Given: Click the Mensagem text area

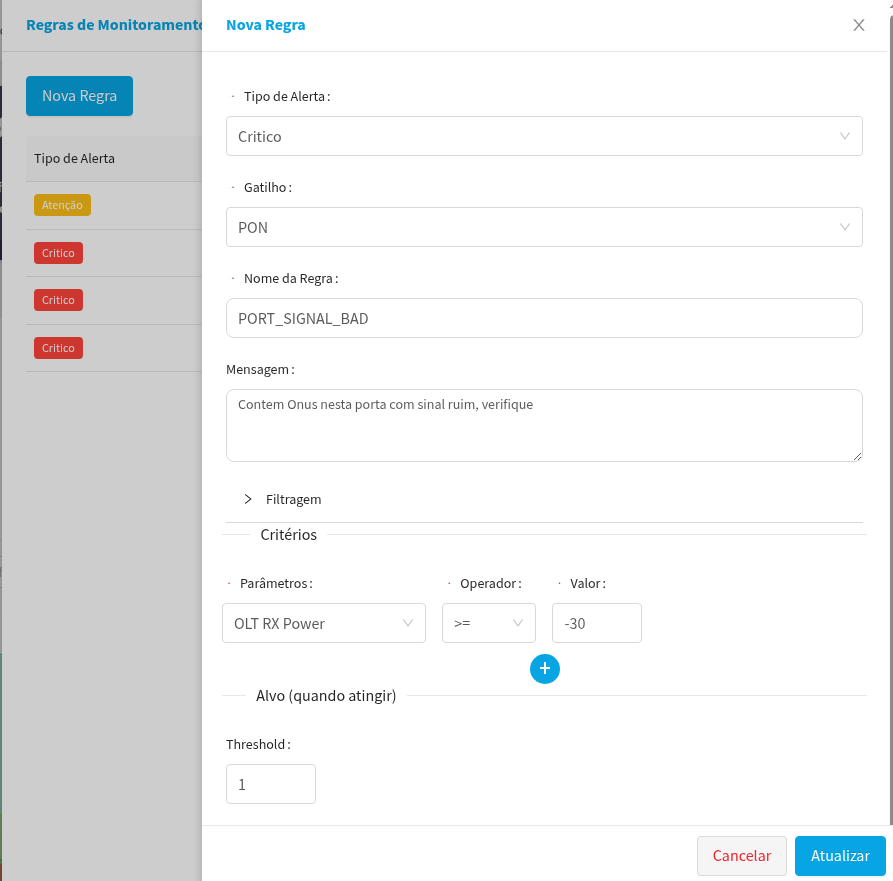Looking at the screenshot, I should (x=544, y=425).
